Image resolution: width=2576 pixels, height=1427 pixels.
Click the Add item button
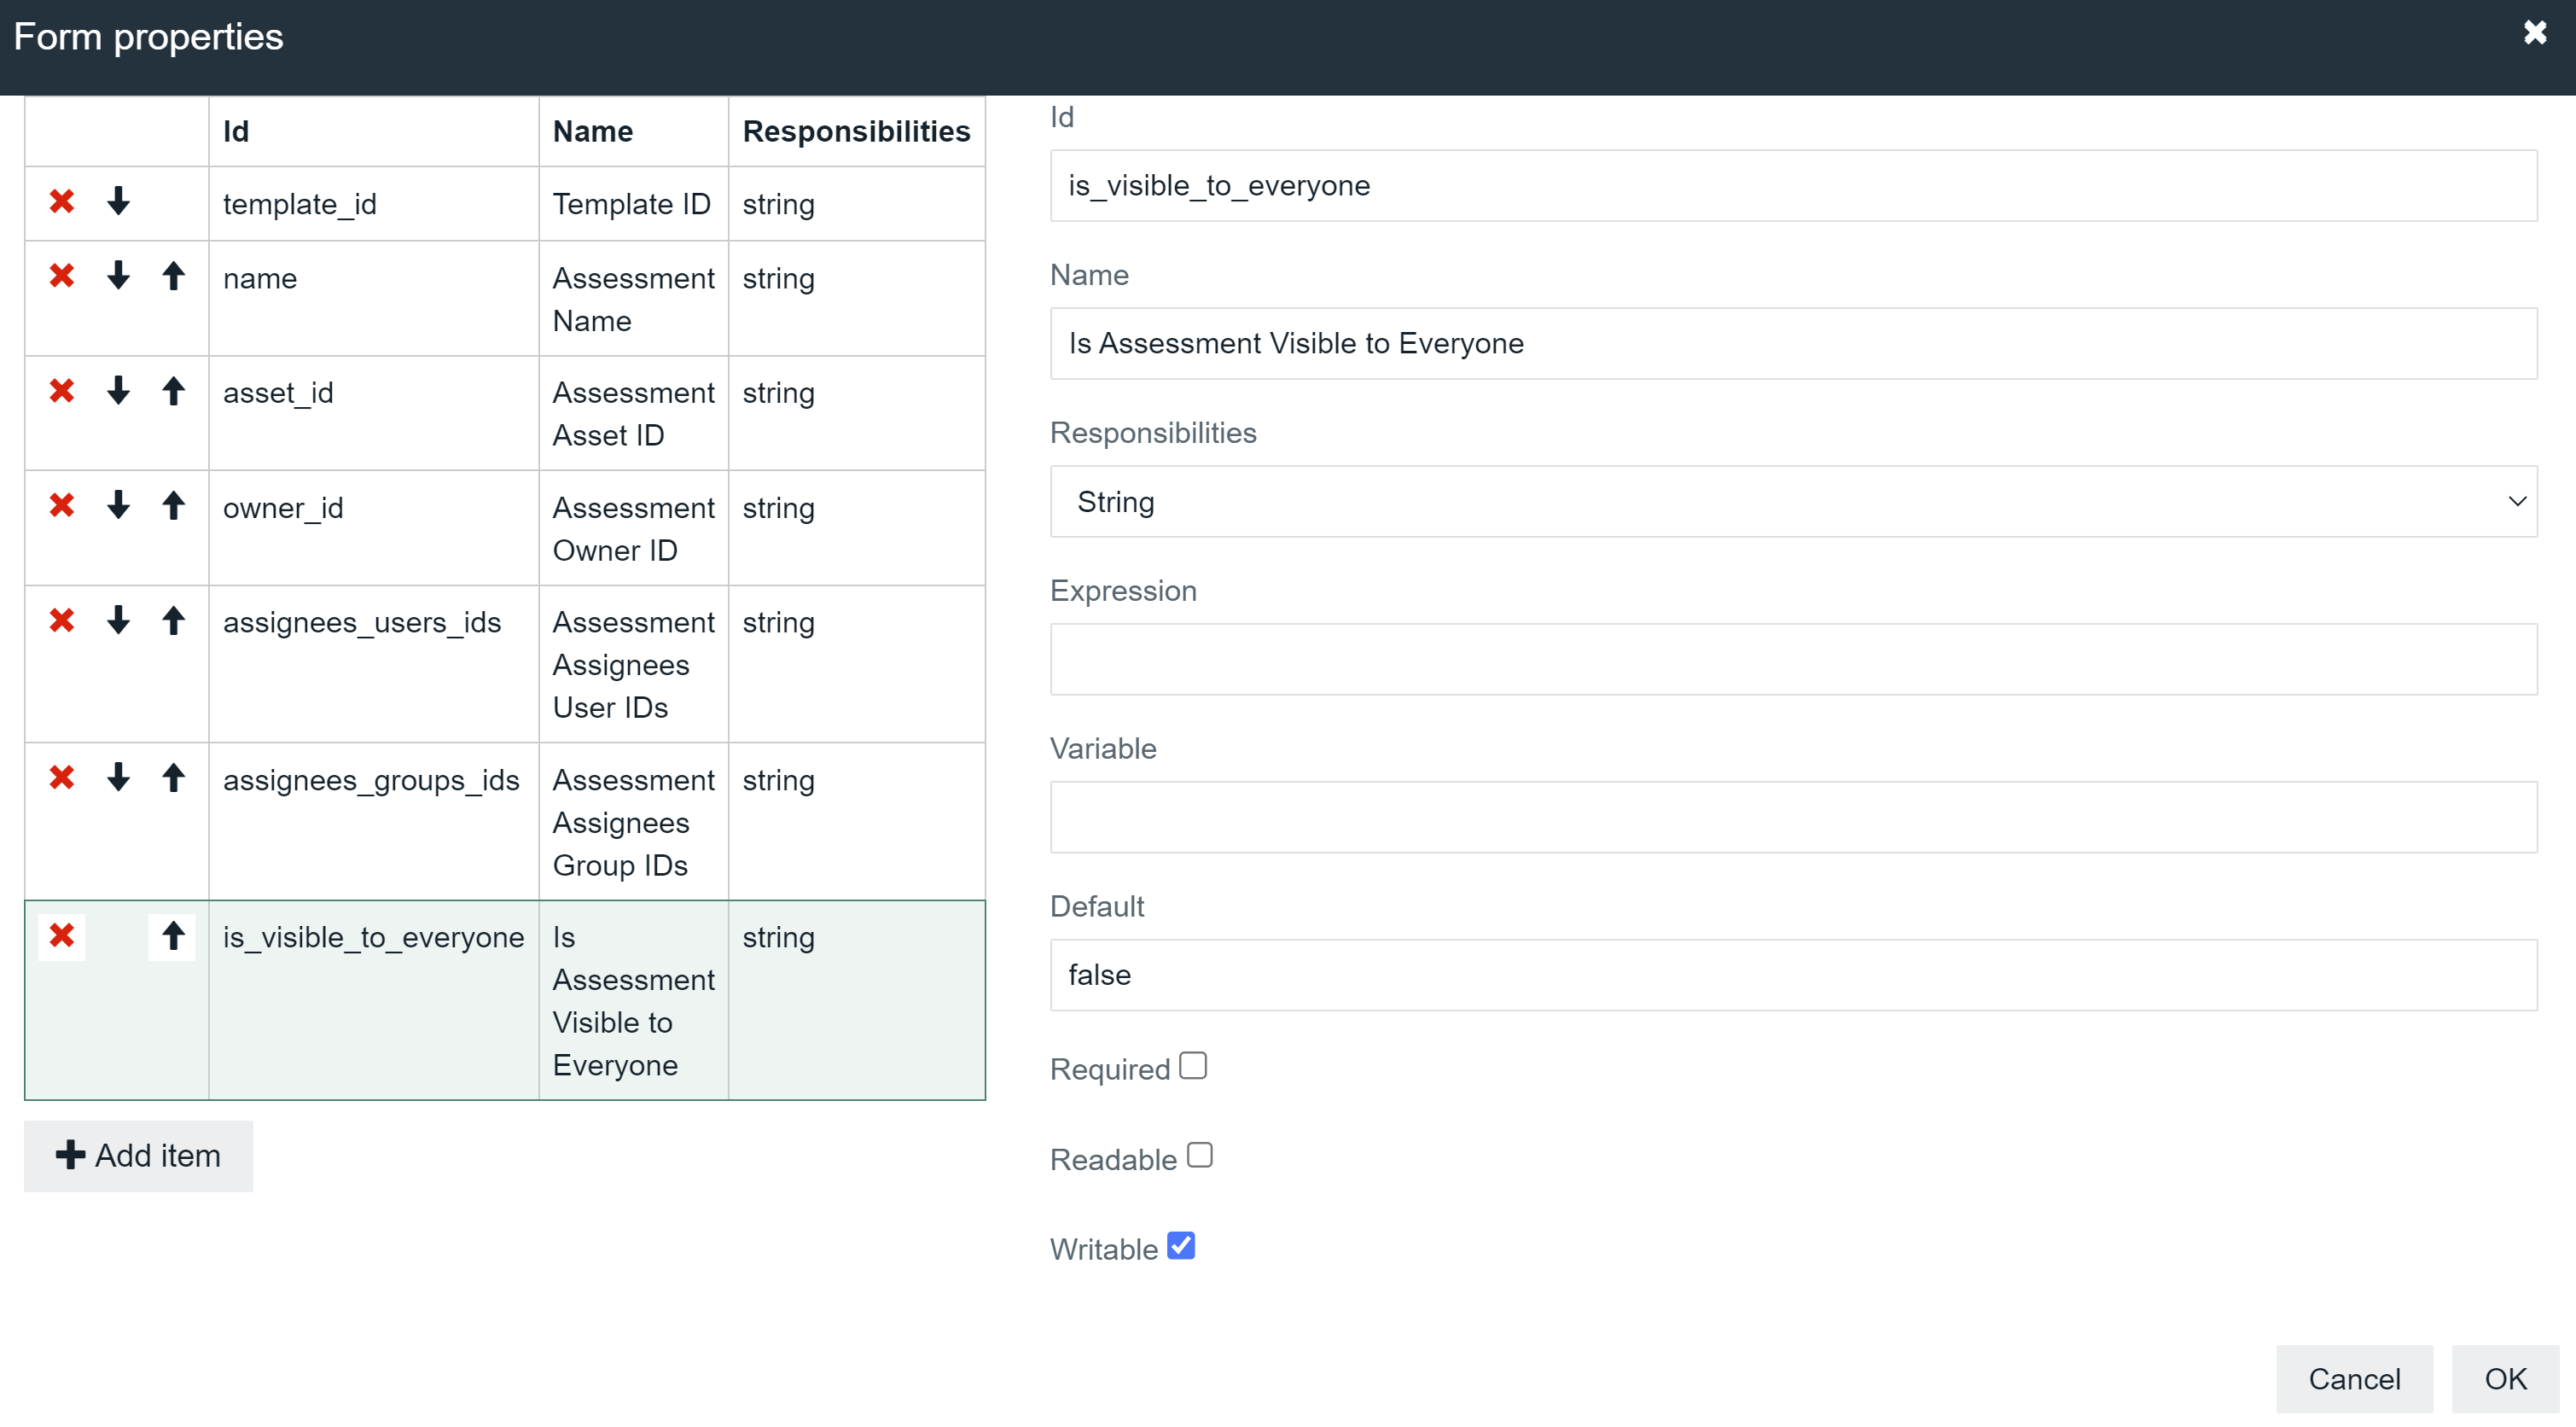pyautogui.click(x=138, y=1156)
